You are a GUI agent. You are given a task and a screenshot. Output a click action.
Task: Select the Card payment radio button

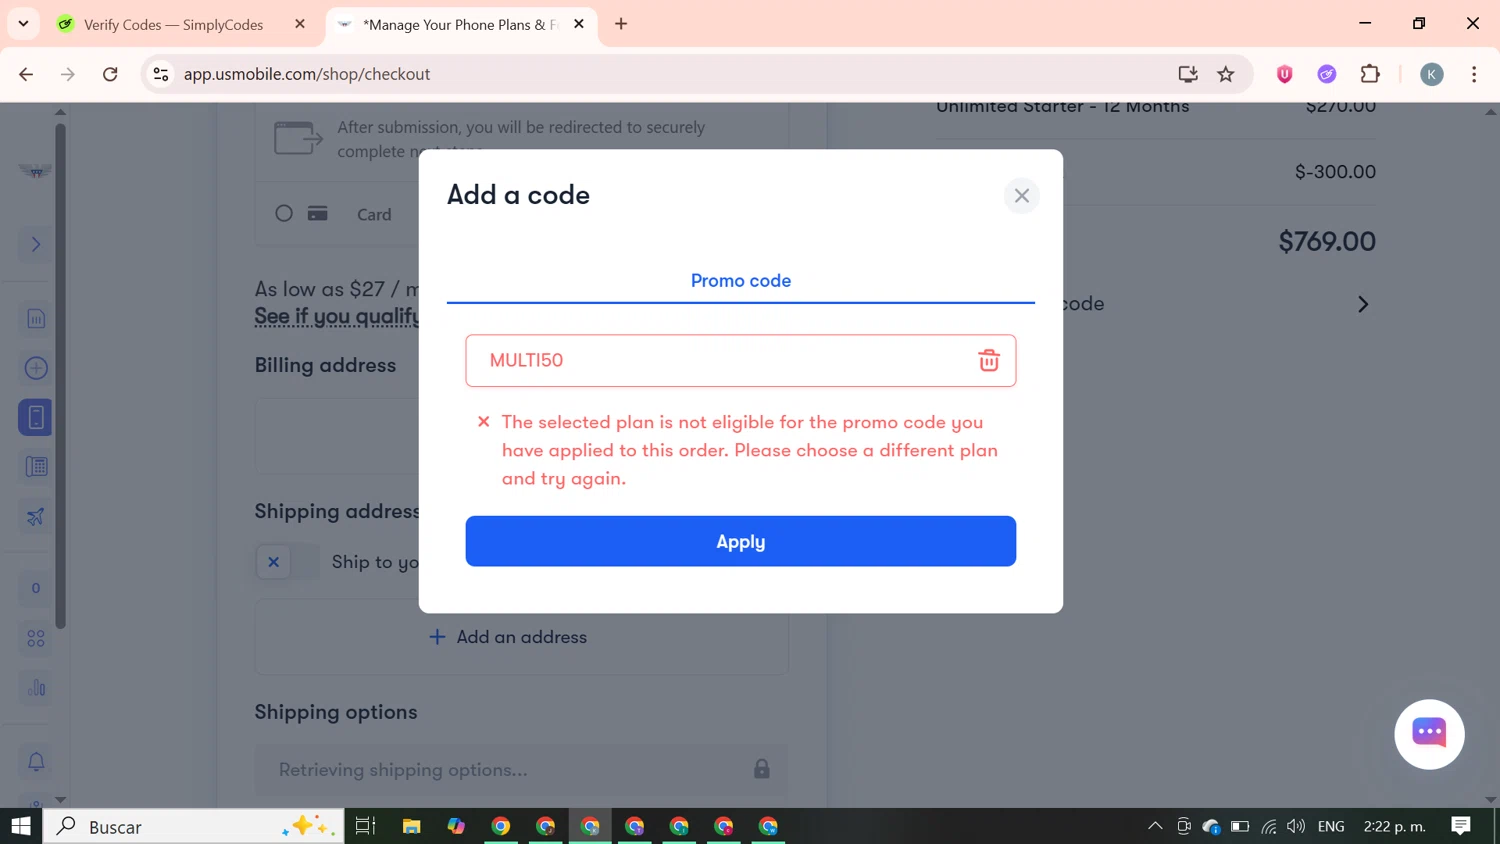[284, 213]
